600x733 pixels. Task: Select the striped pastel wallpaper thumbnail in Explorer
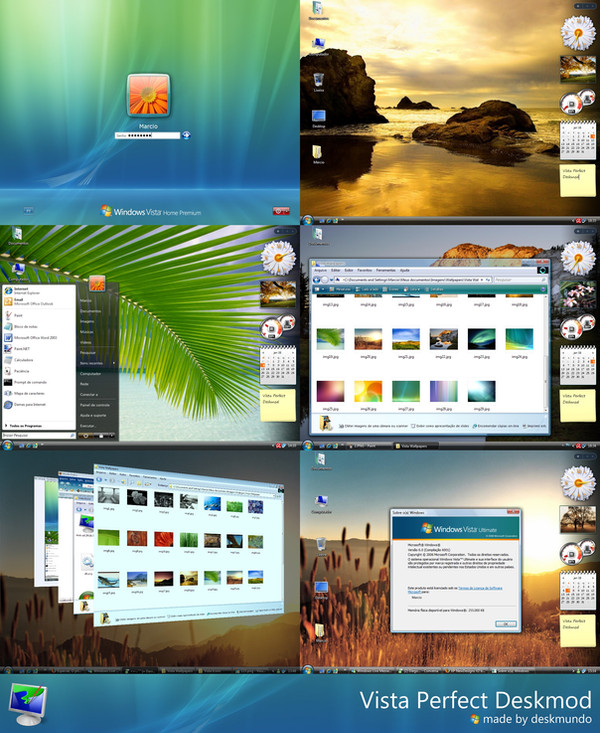(x=444, y=391)
